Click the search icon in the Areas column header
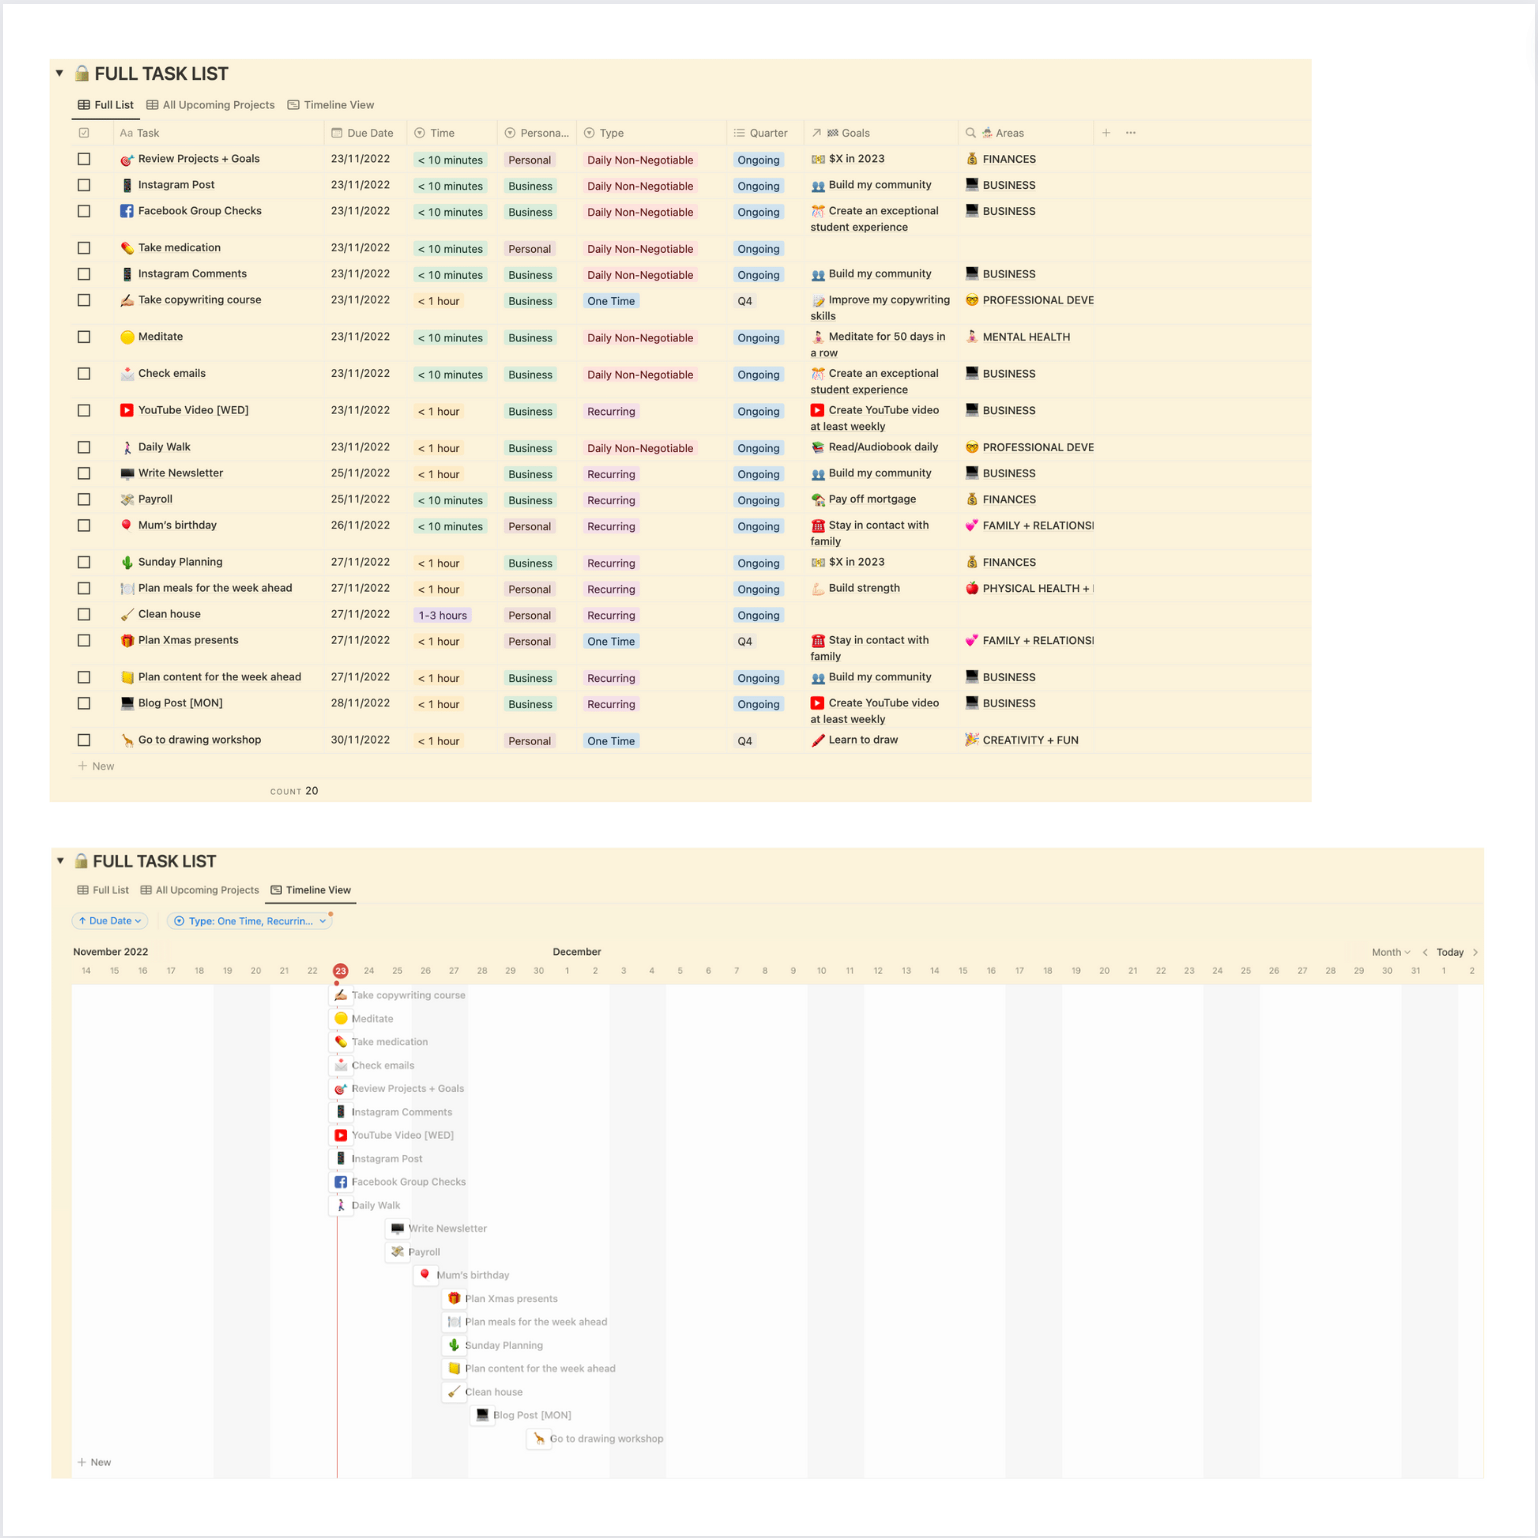Screen dimensions: 1538x1538 (x=970, y=133)
